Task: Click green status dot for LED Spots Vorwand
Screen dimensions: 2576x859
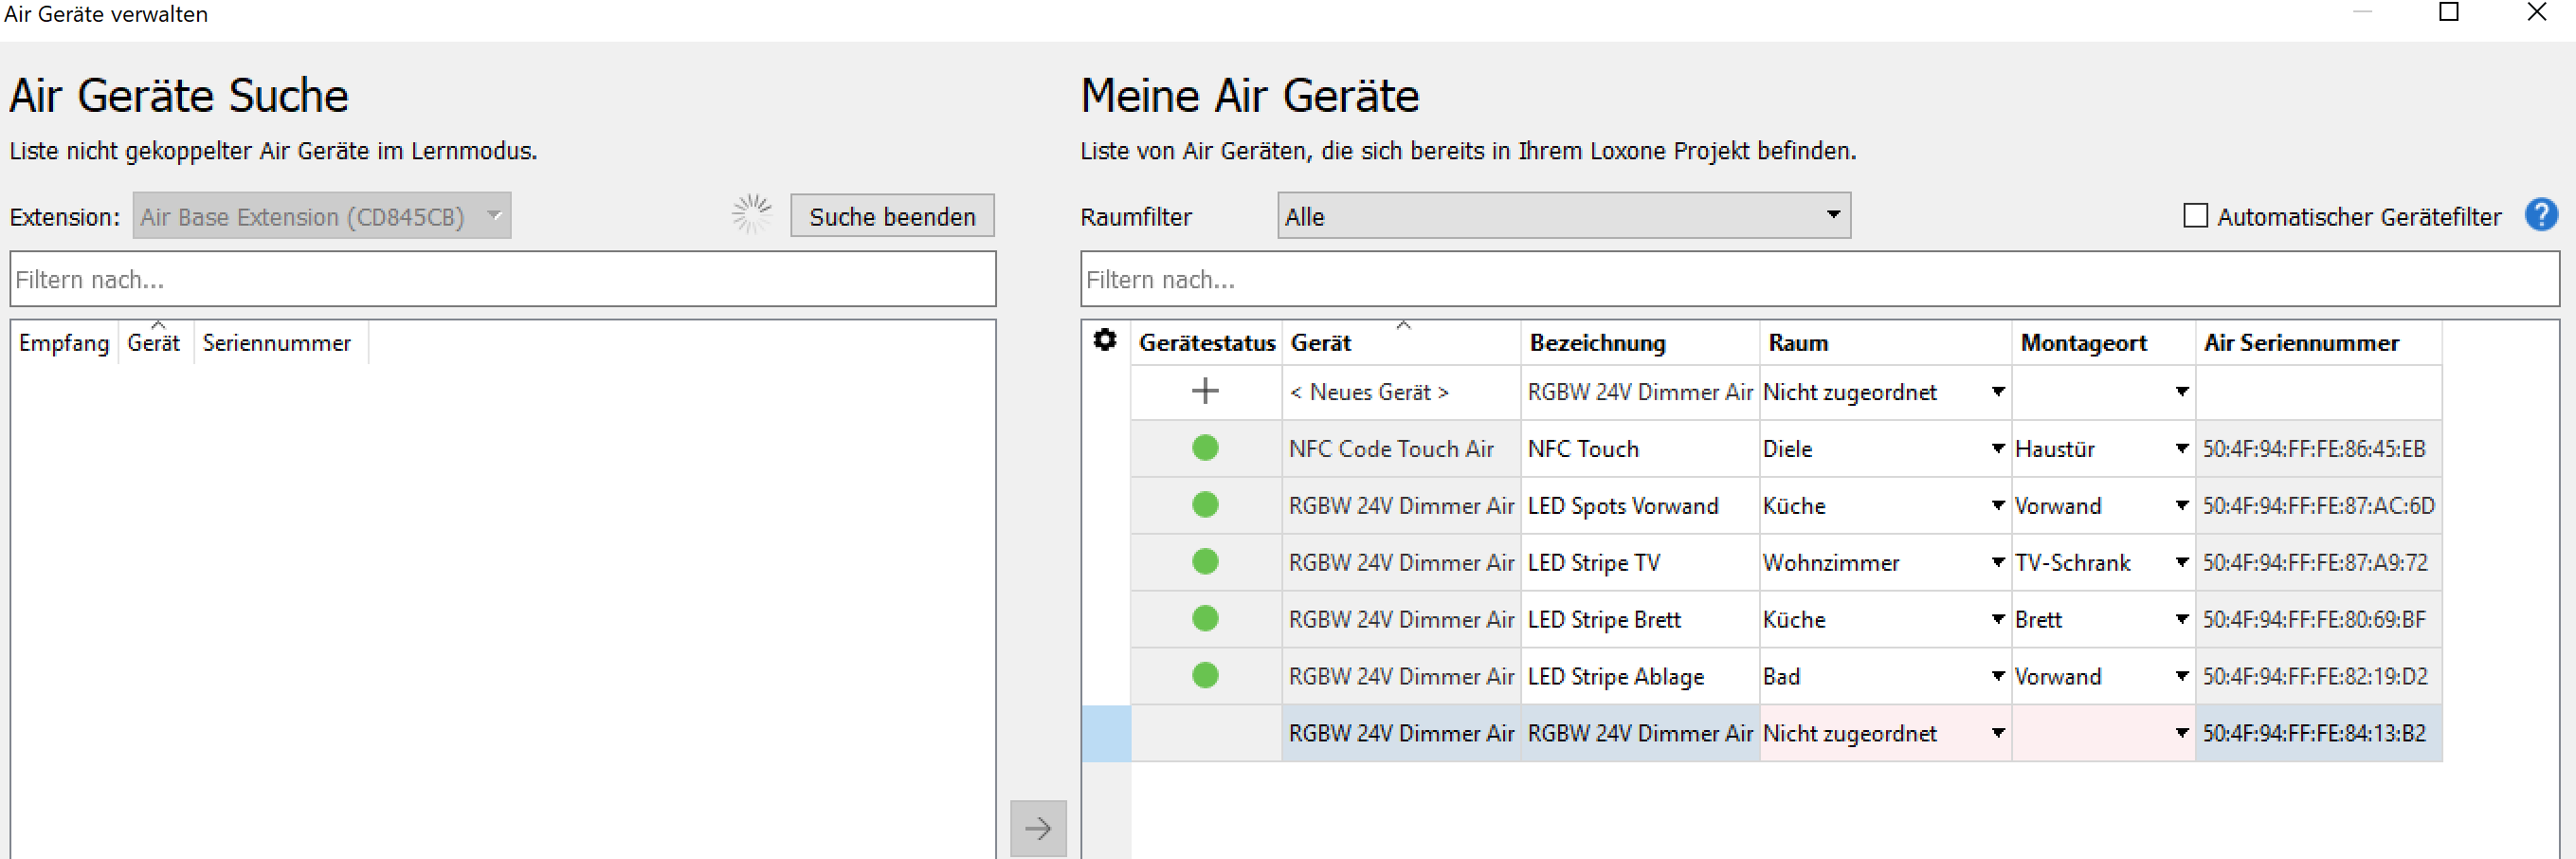Action: 1205,505
